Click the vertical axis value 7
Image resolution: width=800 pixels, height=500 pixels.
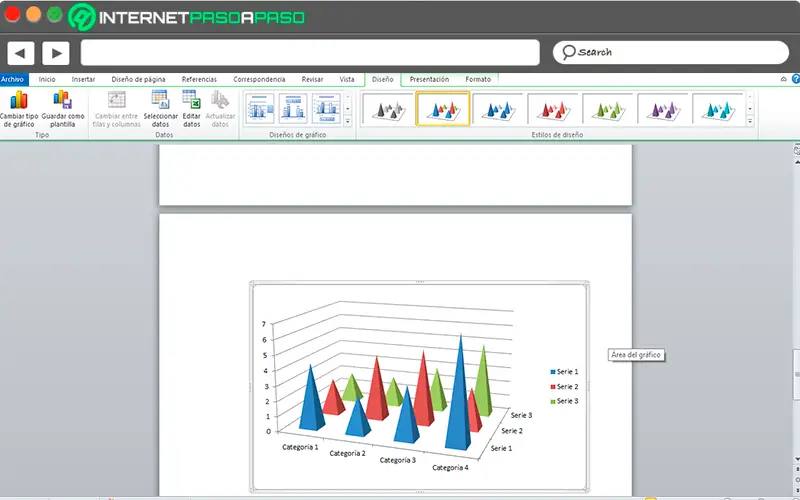(264, 324)
